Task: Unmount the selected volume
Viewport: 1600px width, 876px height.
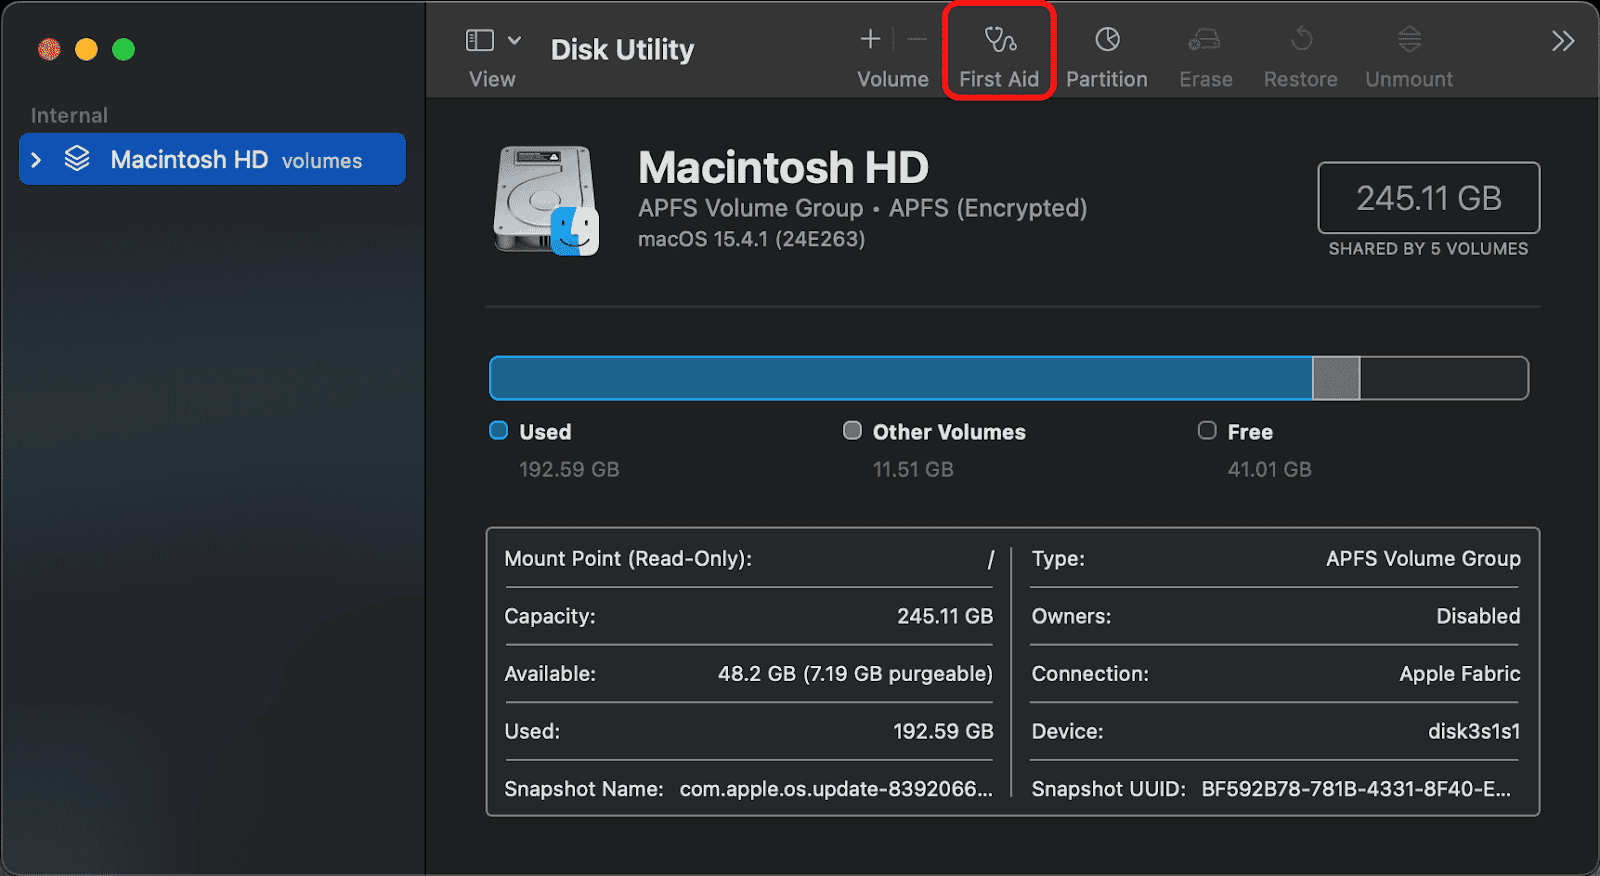Action: [1408, 41]
